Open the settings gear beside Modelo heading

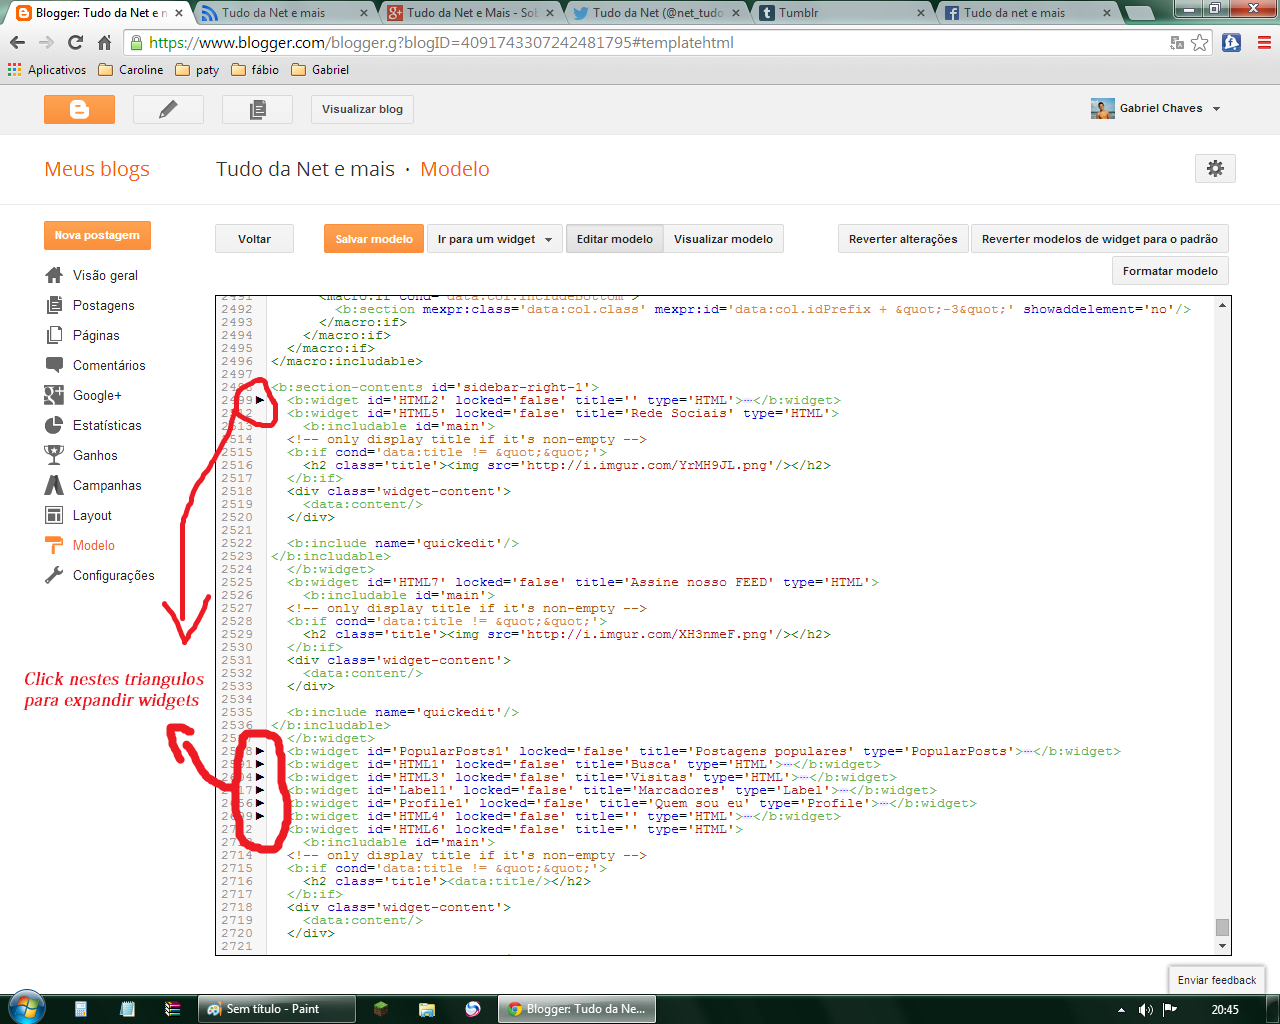tap(1215, 168)
